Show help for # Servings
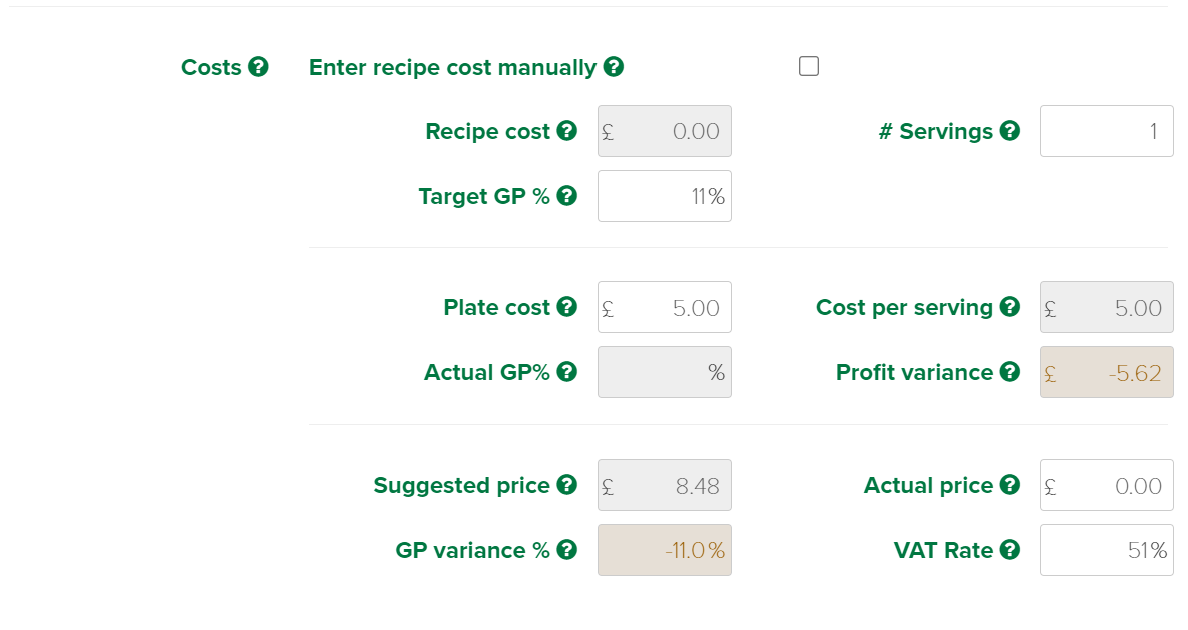Image resolution: width=1188 pixels, height=630 pixels. coord(1009,130)
